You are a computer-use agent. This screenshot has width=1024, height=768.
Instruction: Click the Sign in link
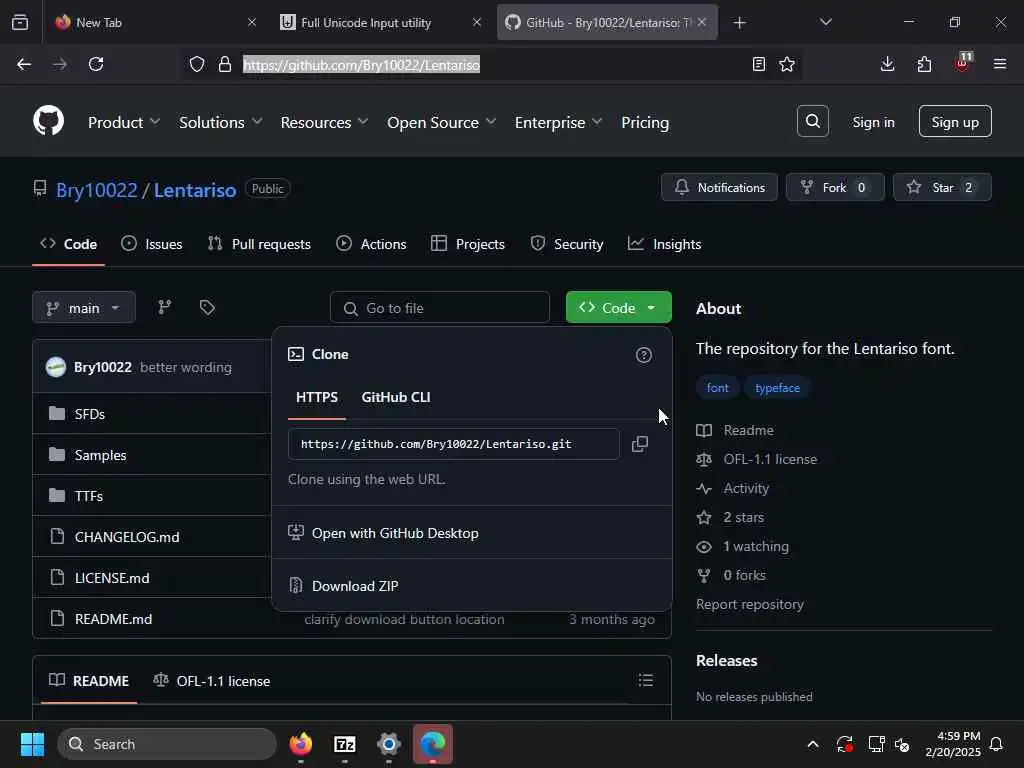[x=873, y=122]
